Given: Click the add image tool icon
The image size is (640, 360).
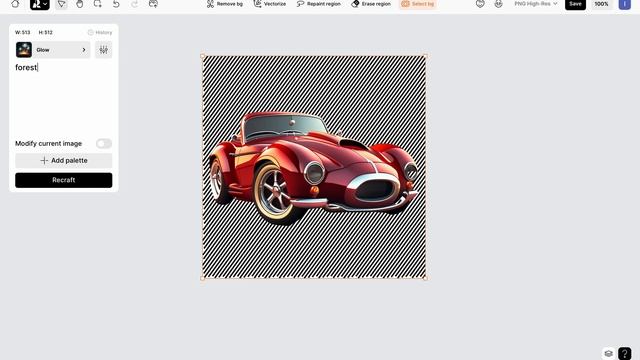Looking at the screenshot, I should coord(153,4).
